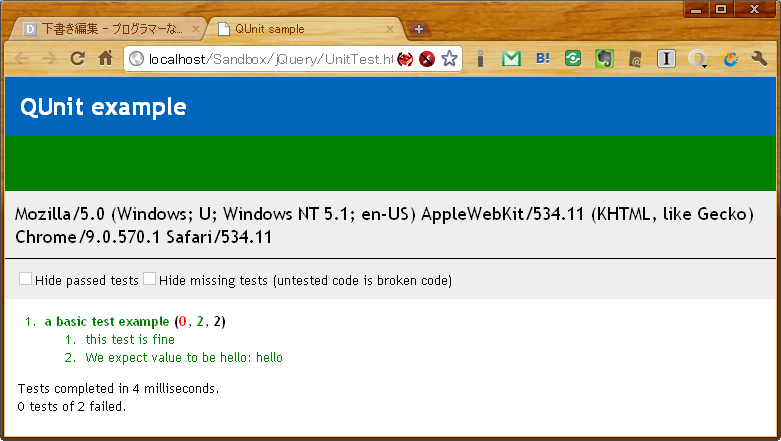Open the Evernote elephant extension

[604, 59]
